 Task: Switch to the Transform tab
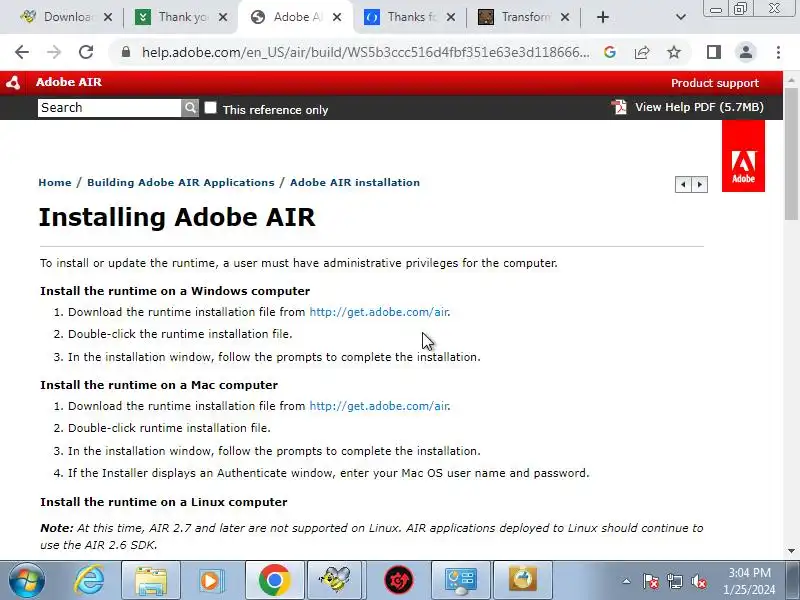coord(524,17)
